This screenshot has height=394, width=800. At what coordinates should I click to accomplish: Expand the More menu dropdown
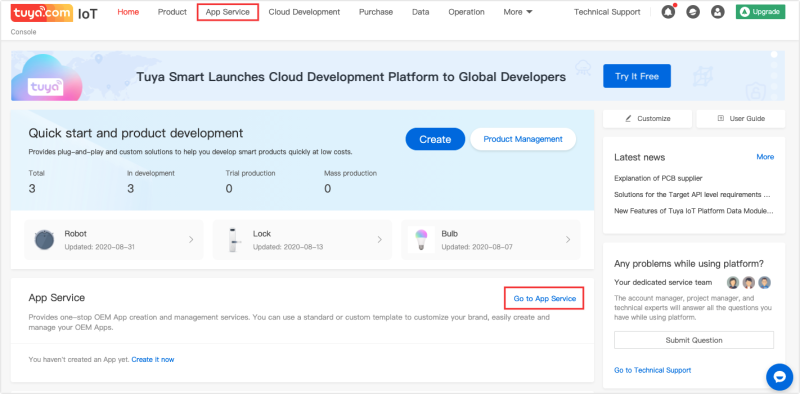pos(518,12)
